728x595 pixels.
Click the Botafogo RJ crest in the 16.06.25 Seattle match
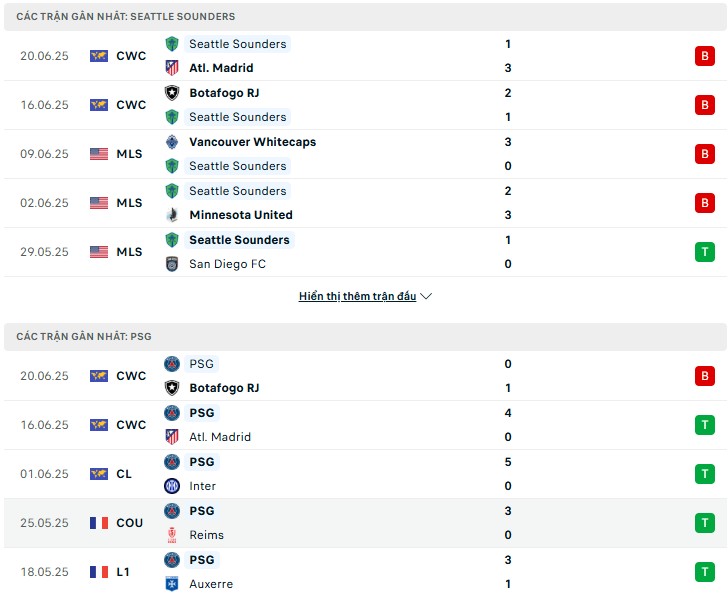tap(172, 93)
